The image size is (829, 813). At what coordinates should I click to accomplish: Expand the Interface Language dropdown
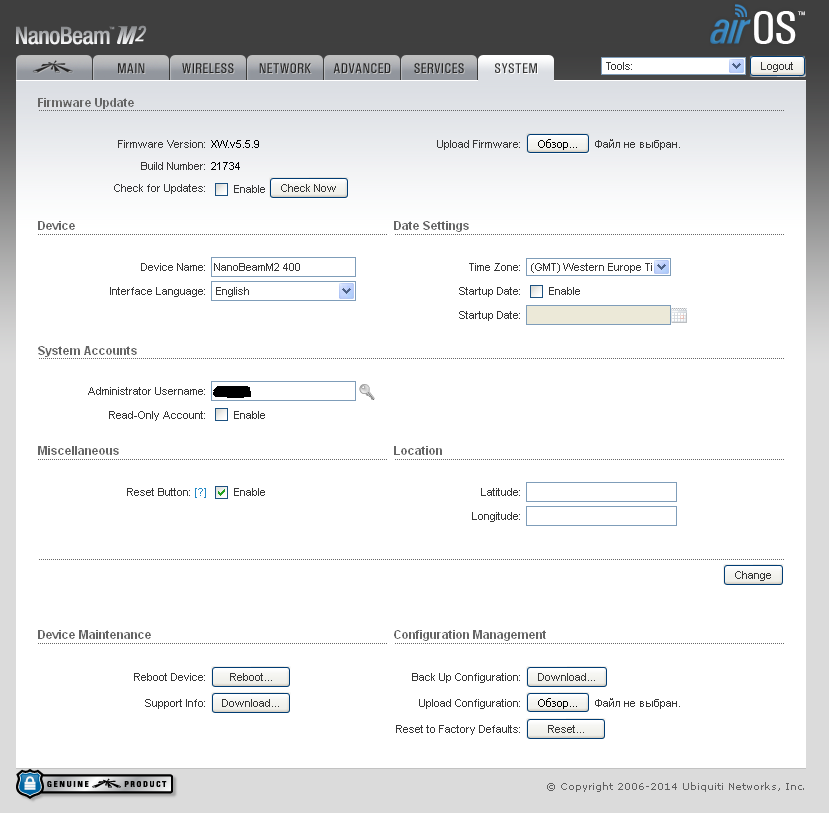(x=283, y=291)
